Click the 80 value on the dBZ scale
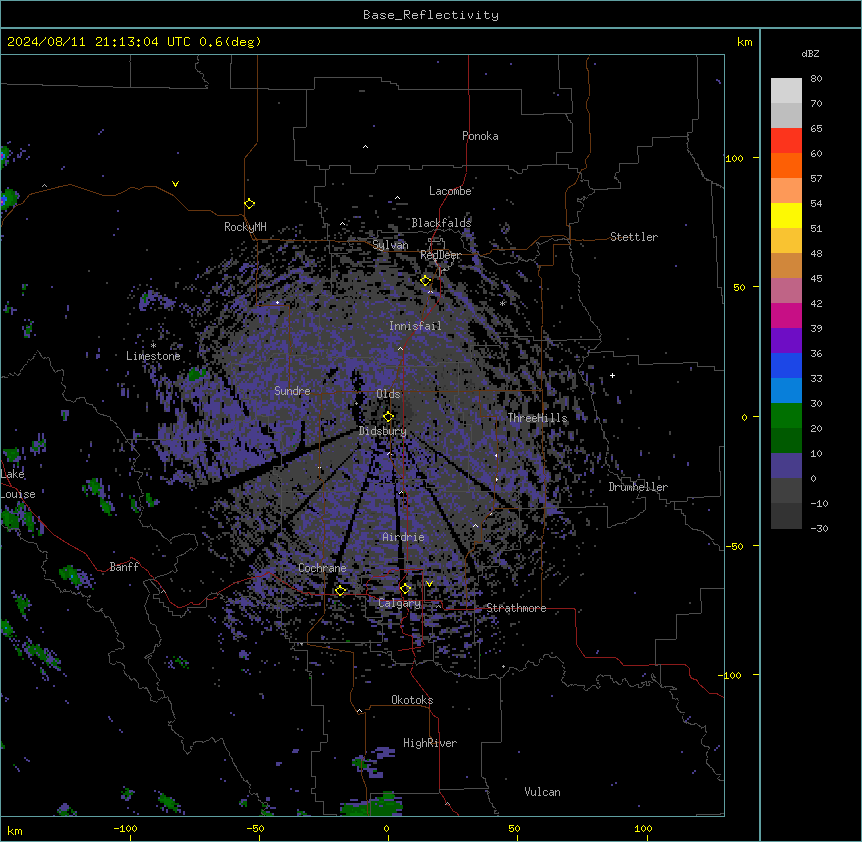Image resolution: width=862 pixels, height=842 pixels. coord(816,79)
